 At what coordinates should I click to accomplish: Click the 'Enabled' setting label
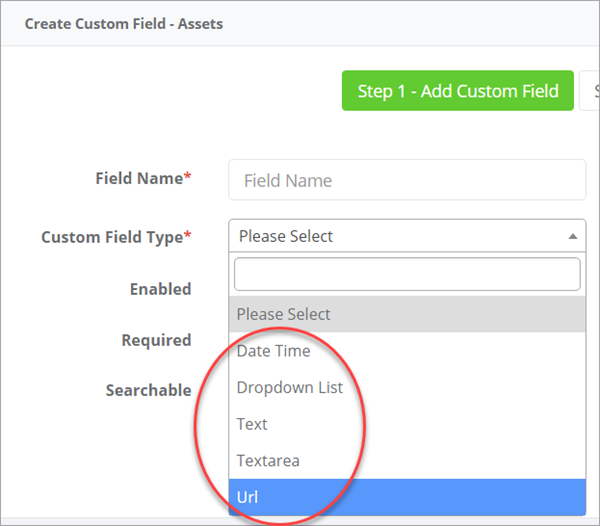[x=160, y=289]
